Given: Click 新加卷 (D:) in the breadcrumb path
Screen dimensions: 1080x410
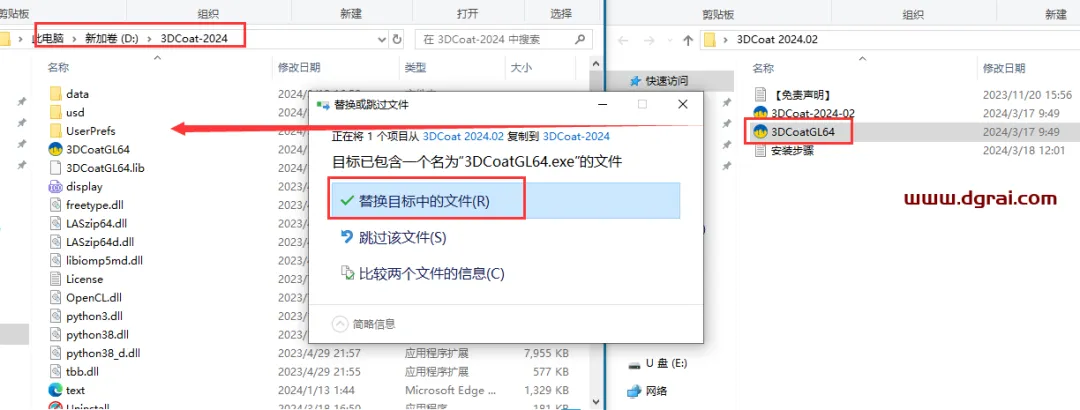Looking at the screenshot, I should coord(111,39).
